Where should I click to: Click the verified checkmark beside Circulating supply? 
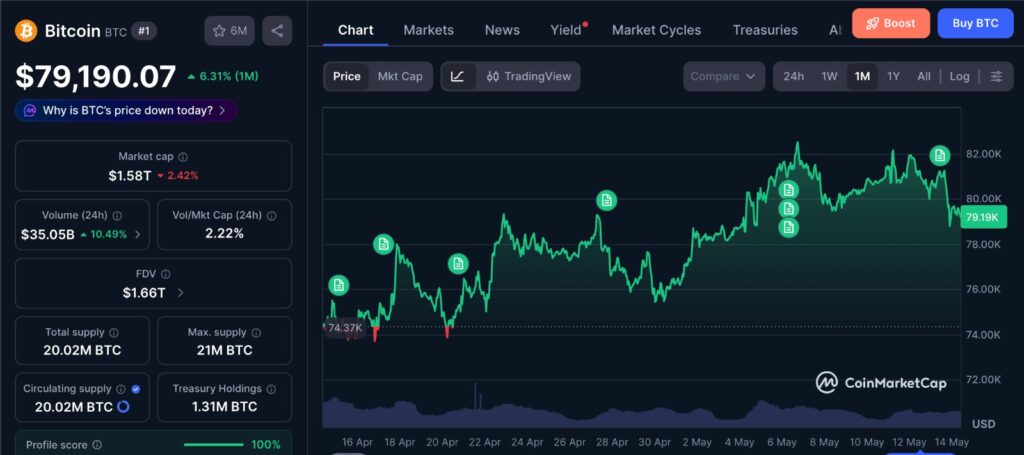pyautogui.click(x=136, y=389)
